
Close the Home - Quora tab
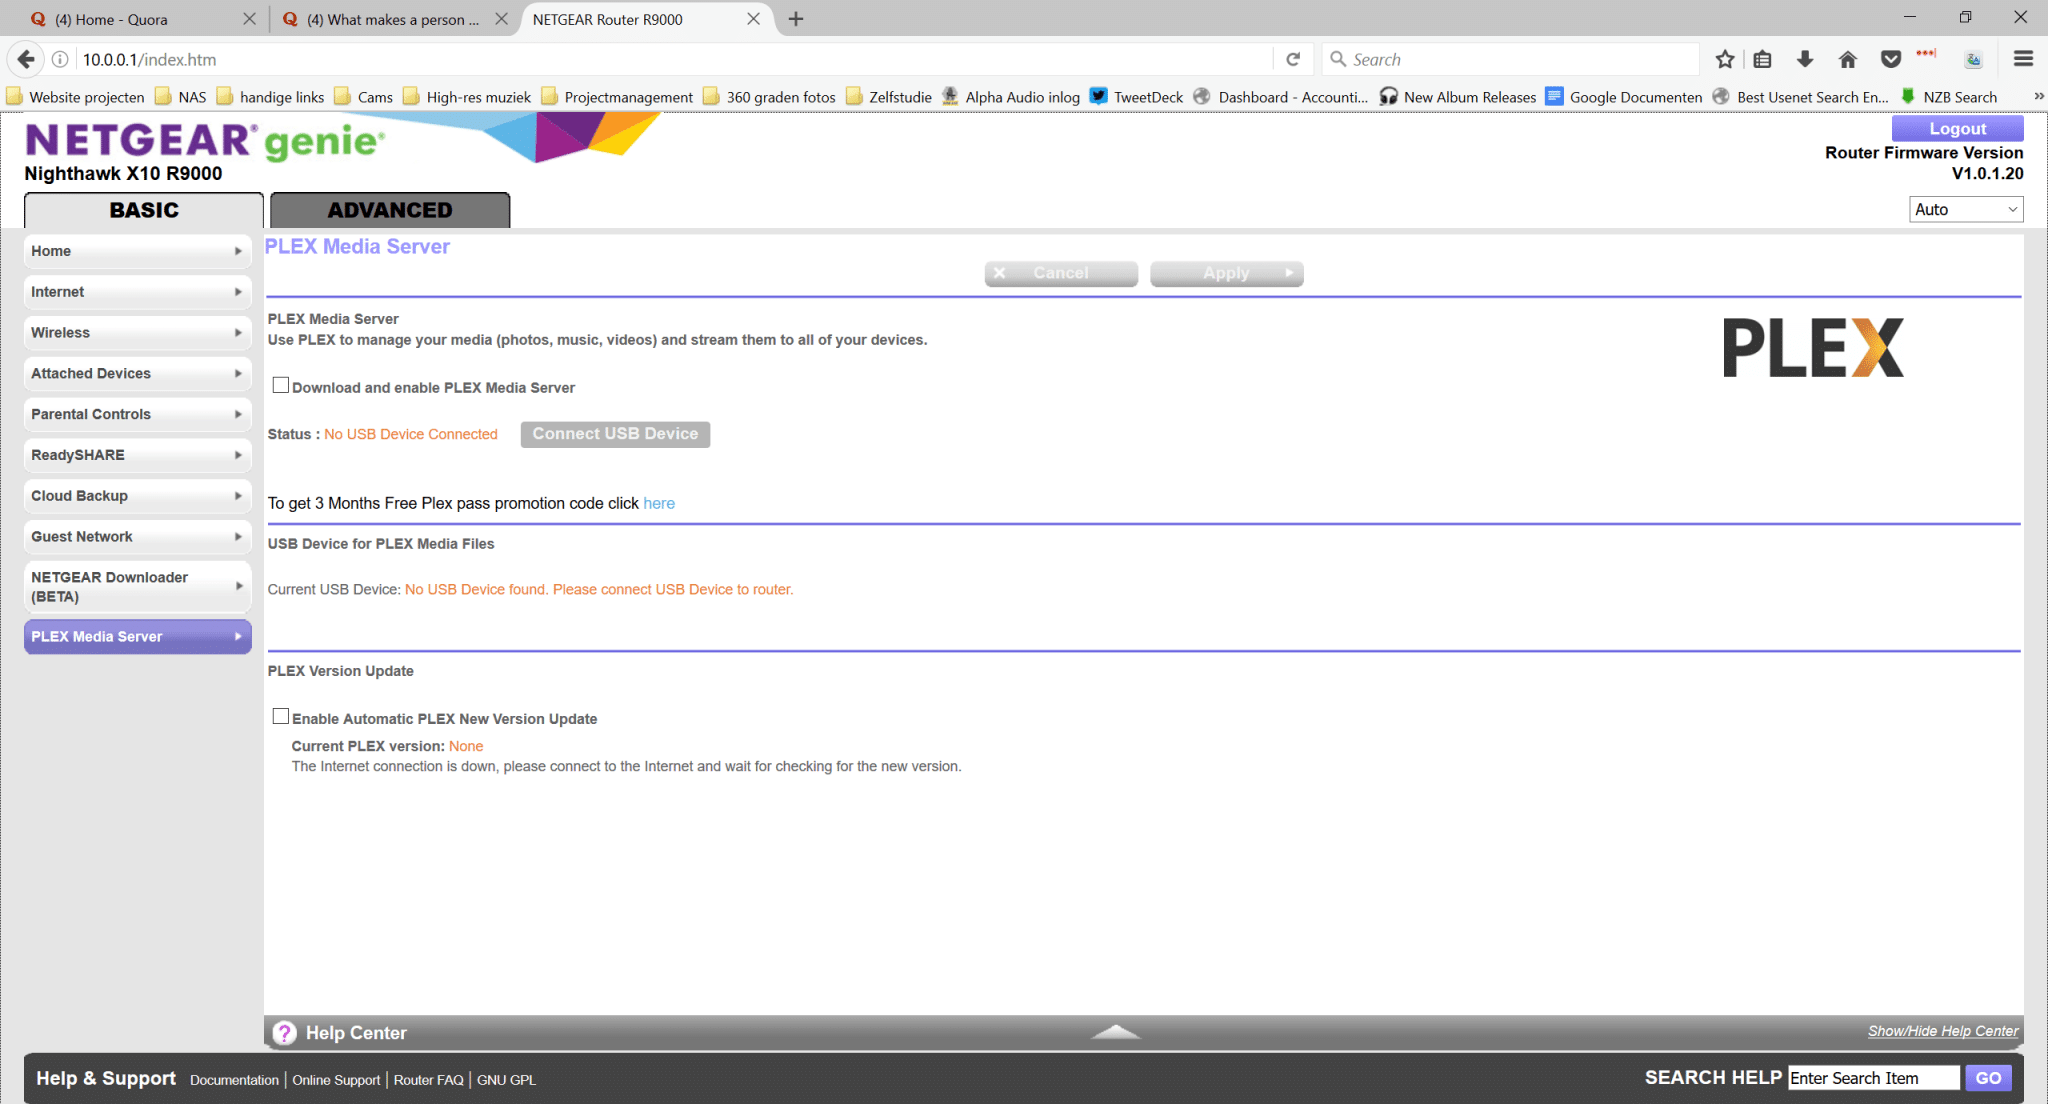tap(250, 19)
